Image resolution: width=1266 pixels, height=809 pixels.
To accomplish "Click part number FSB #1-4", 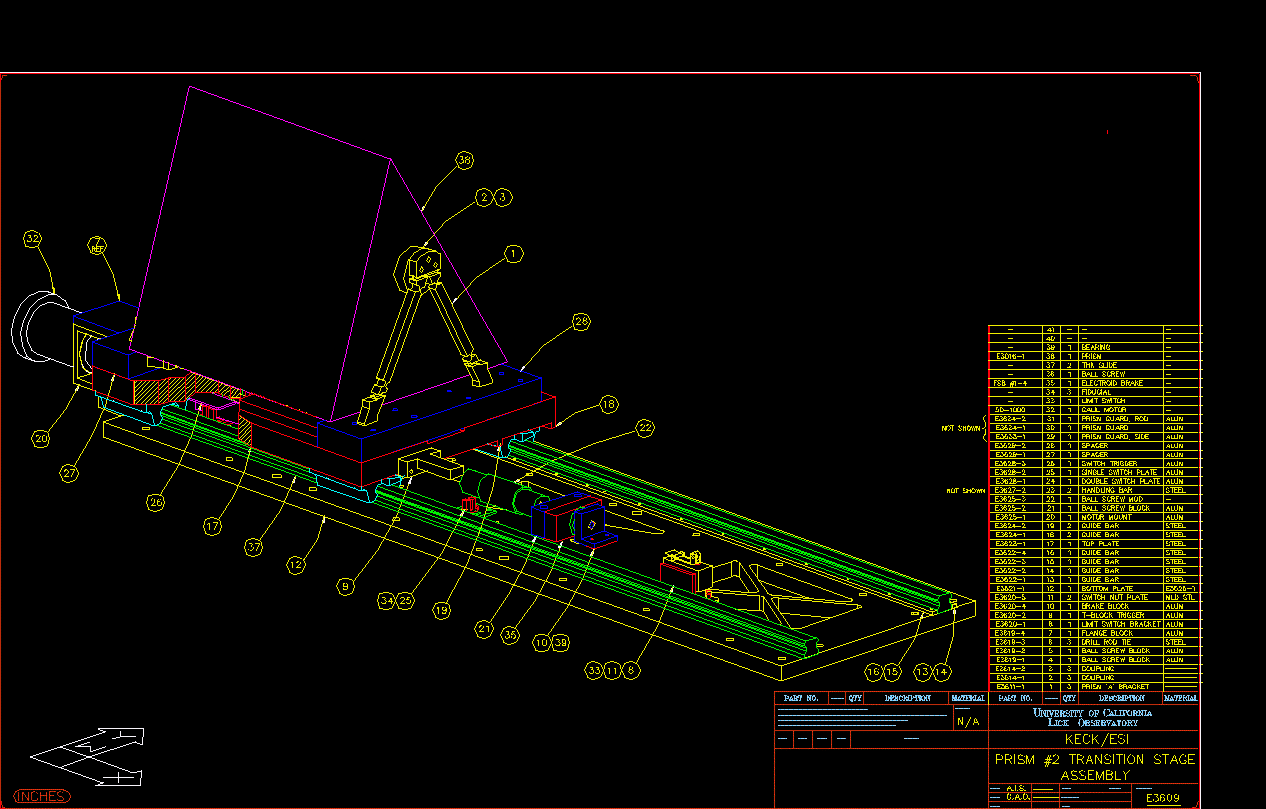I will coord(1010,383).
